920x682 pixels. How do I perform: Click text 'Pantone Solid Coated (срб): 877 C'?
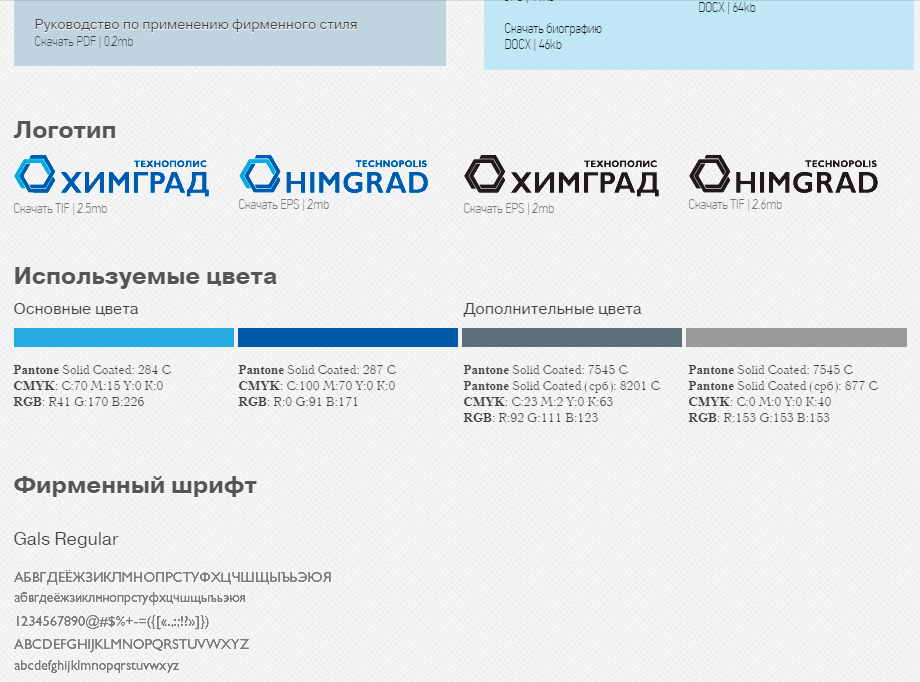pyautogui.click(x=783, y=386)
